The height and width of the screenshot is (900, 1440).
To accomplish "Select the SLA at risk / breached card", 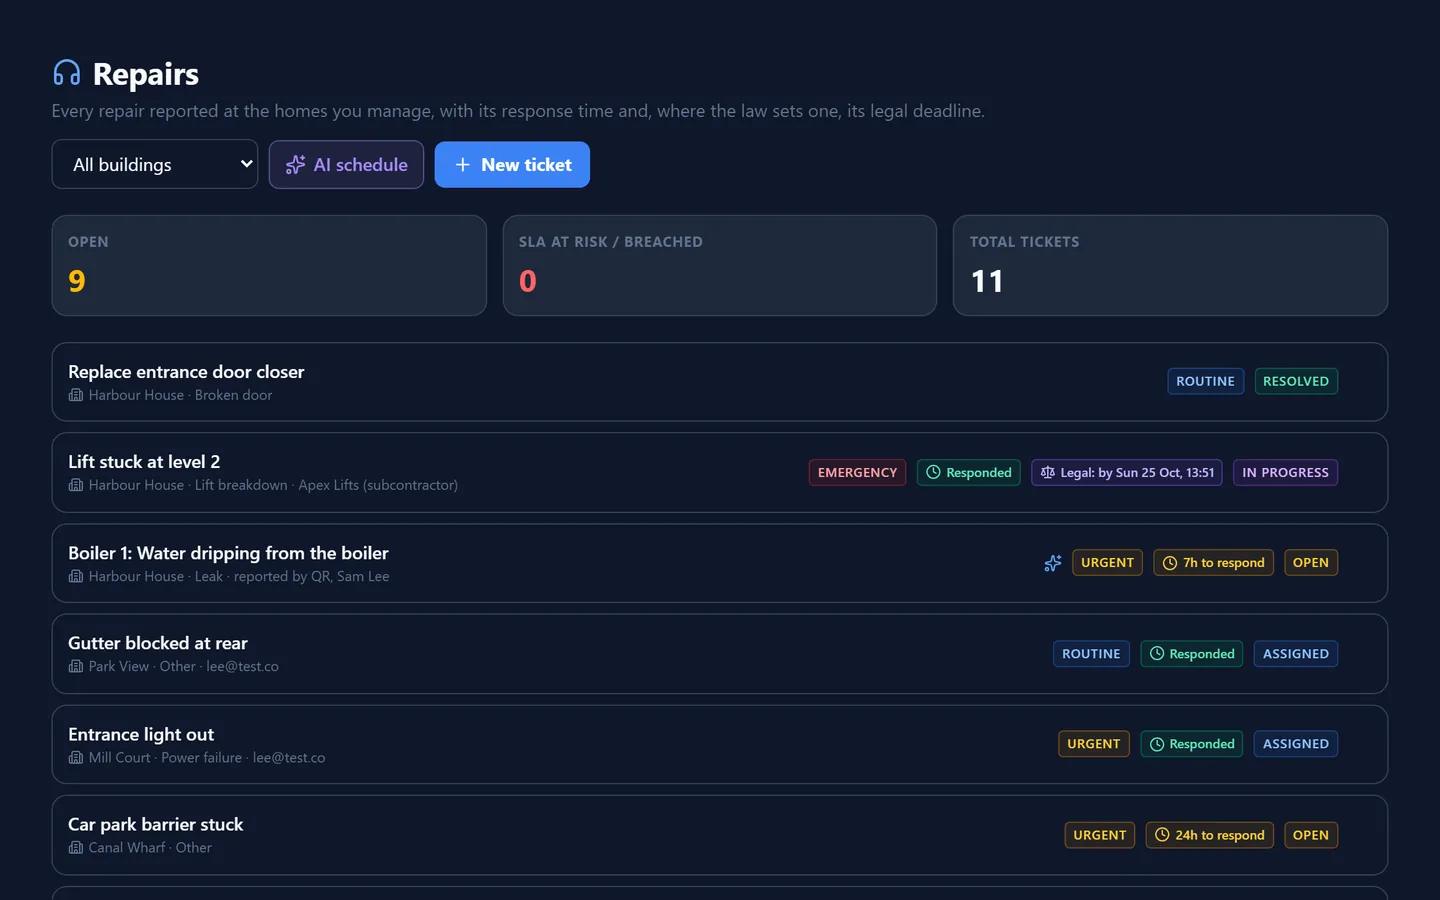I will [720, 266].
